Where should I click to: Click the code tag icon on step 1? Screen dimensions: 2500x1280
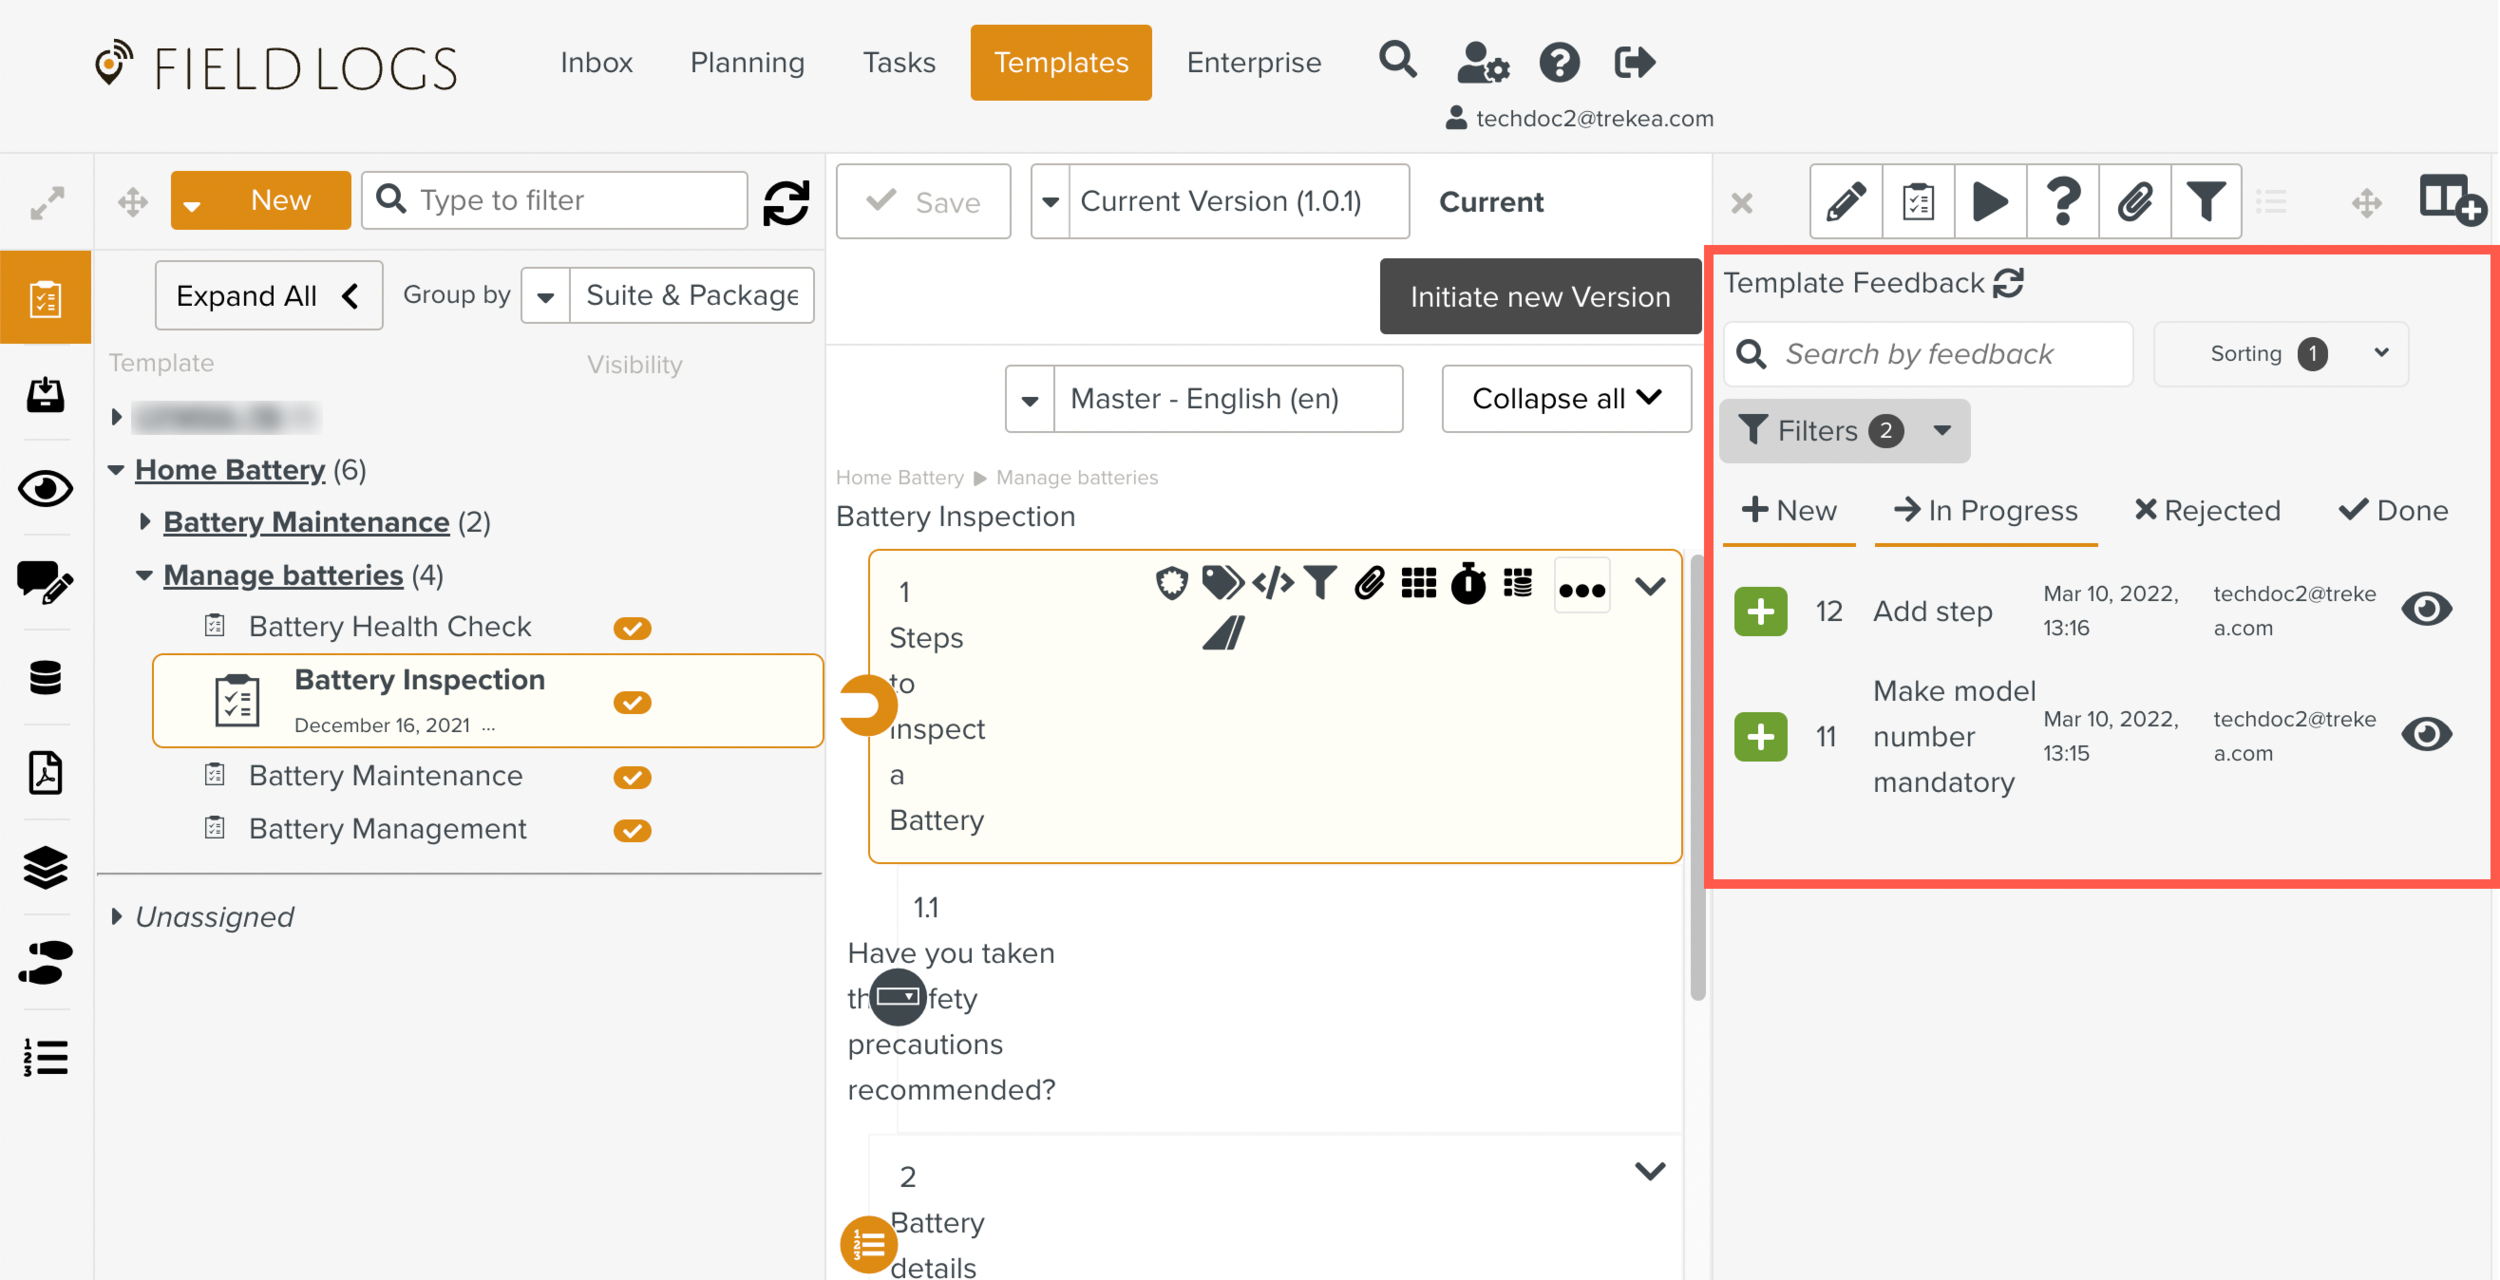1273,582
